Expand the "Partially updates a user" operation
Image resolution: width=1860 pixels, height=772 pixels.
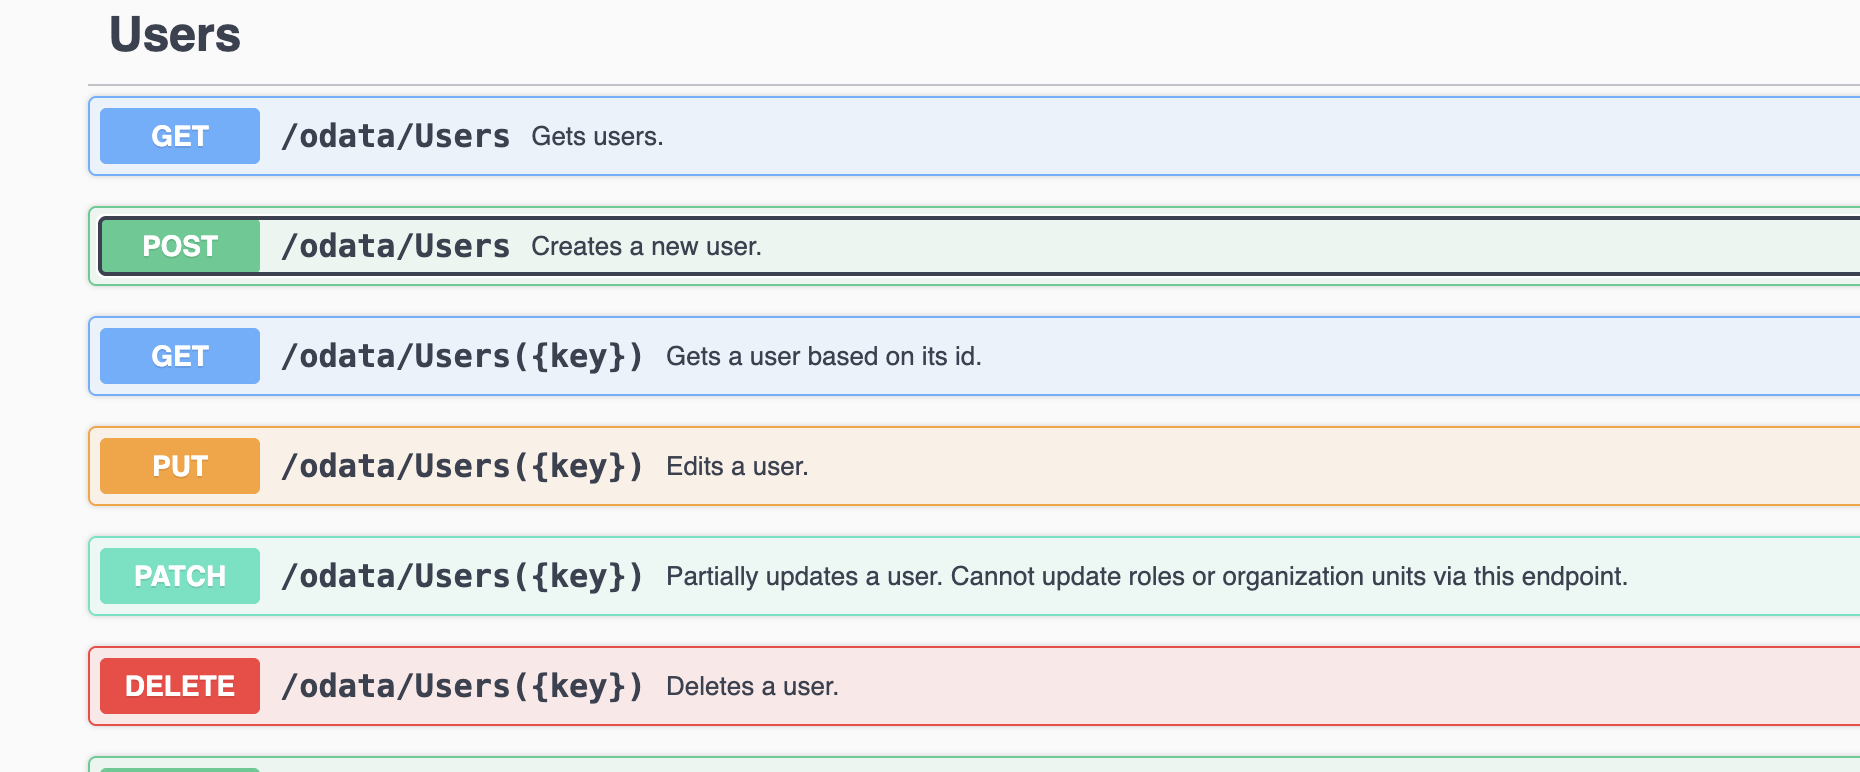[x=1146, y=577]
